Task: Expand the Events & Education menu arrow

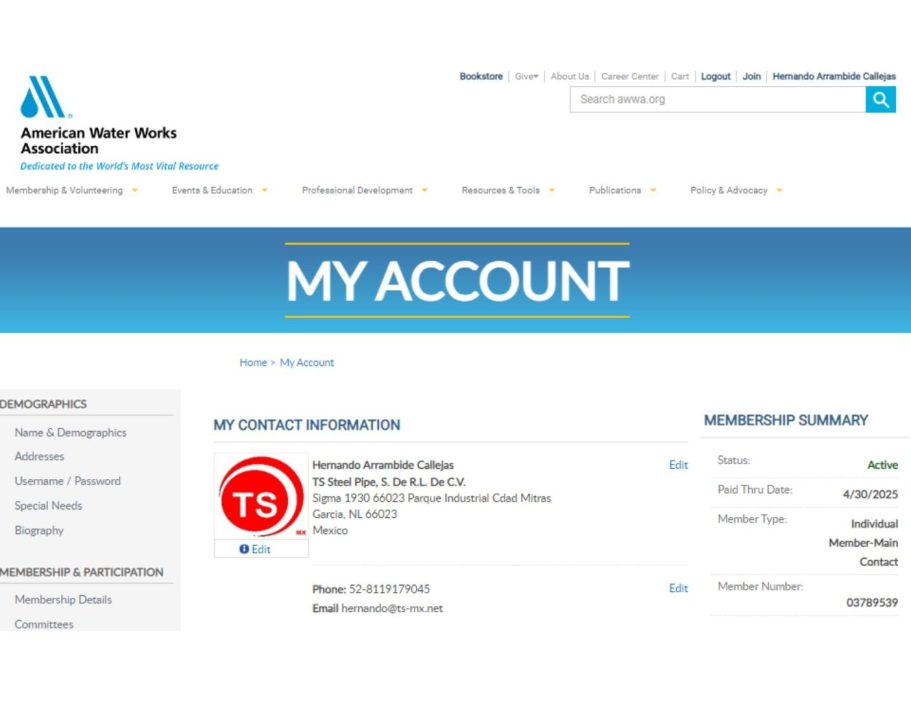Action: [264, 190]
